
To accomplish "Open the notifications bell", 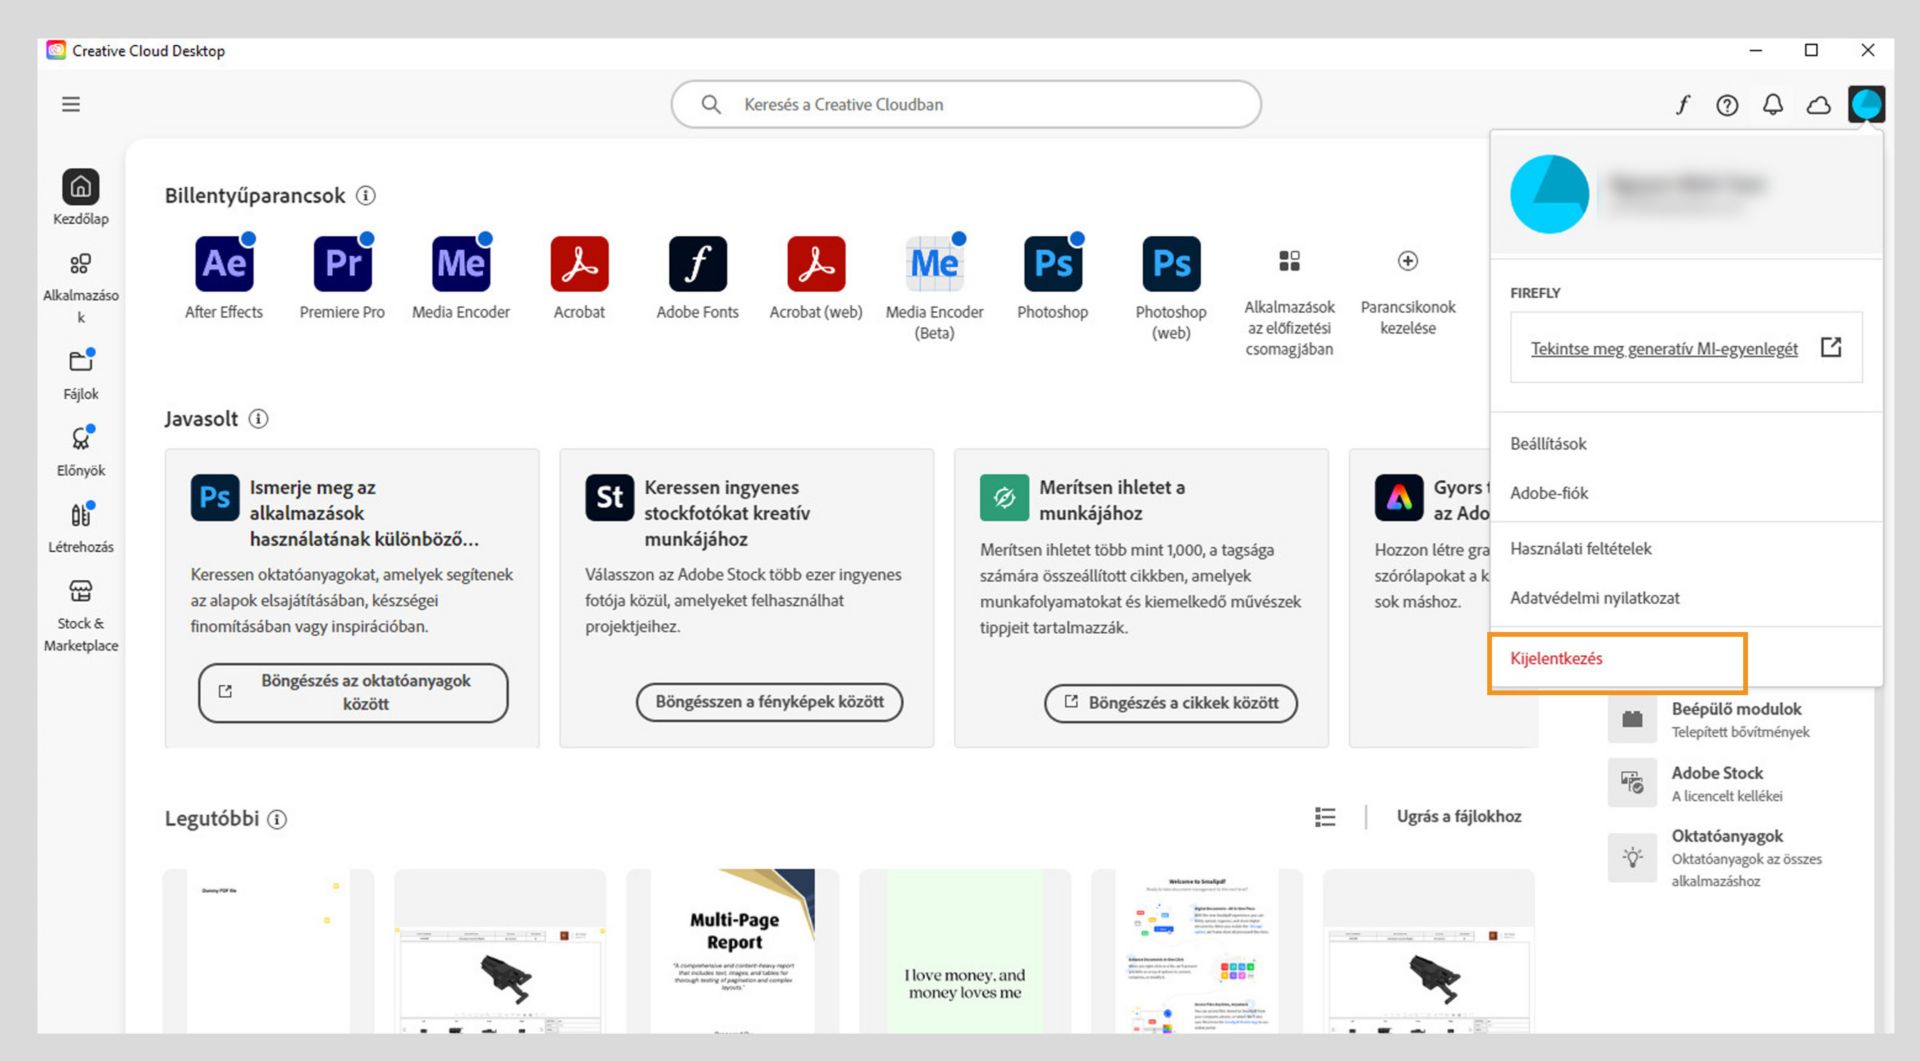I will (x=1773, y=105).
